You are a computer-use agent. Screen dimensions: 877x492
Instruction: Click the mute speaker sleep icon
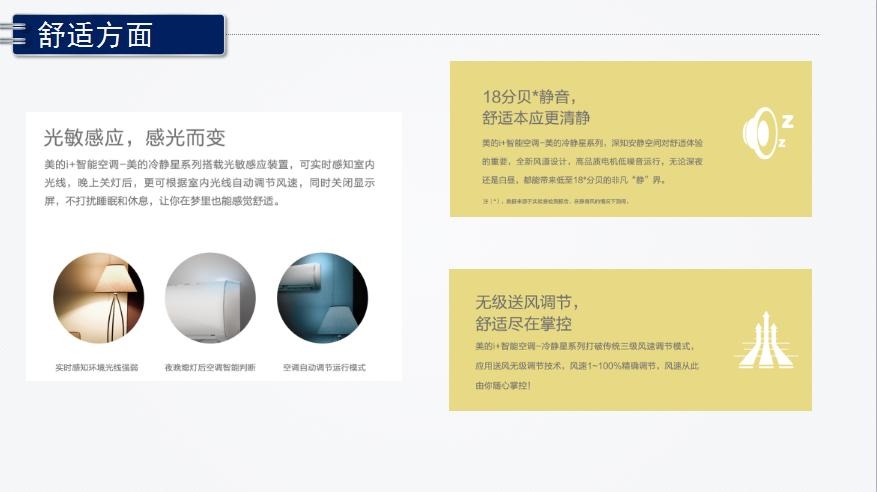[768, 133]
